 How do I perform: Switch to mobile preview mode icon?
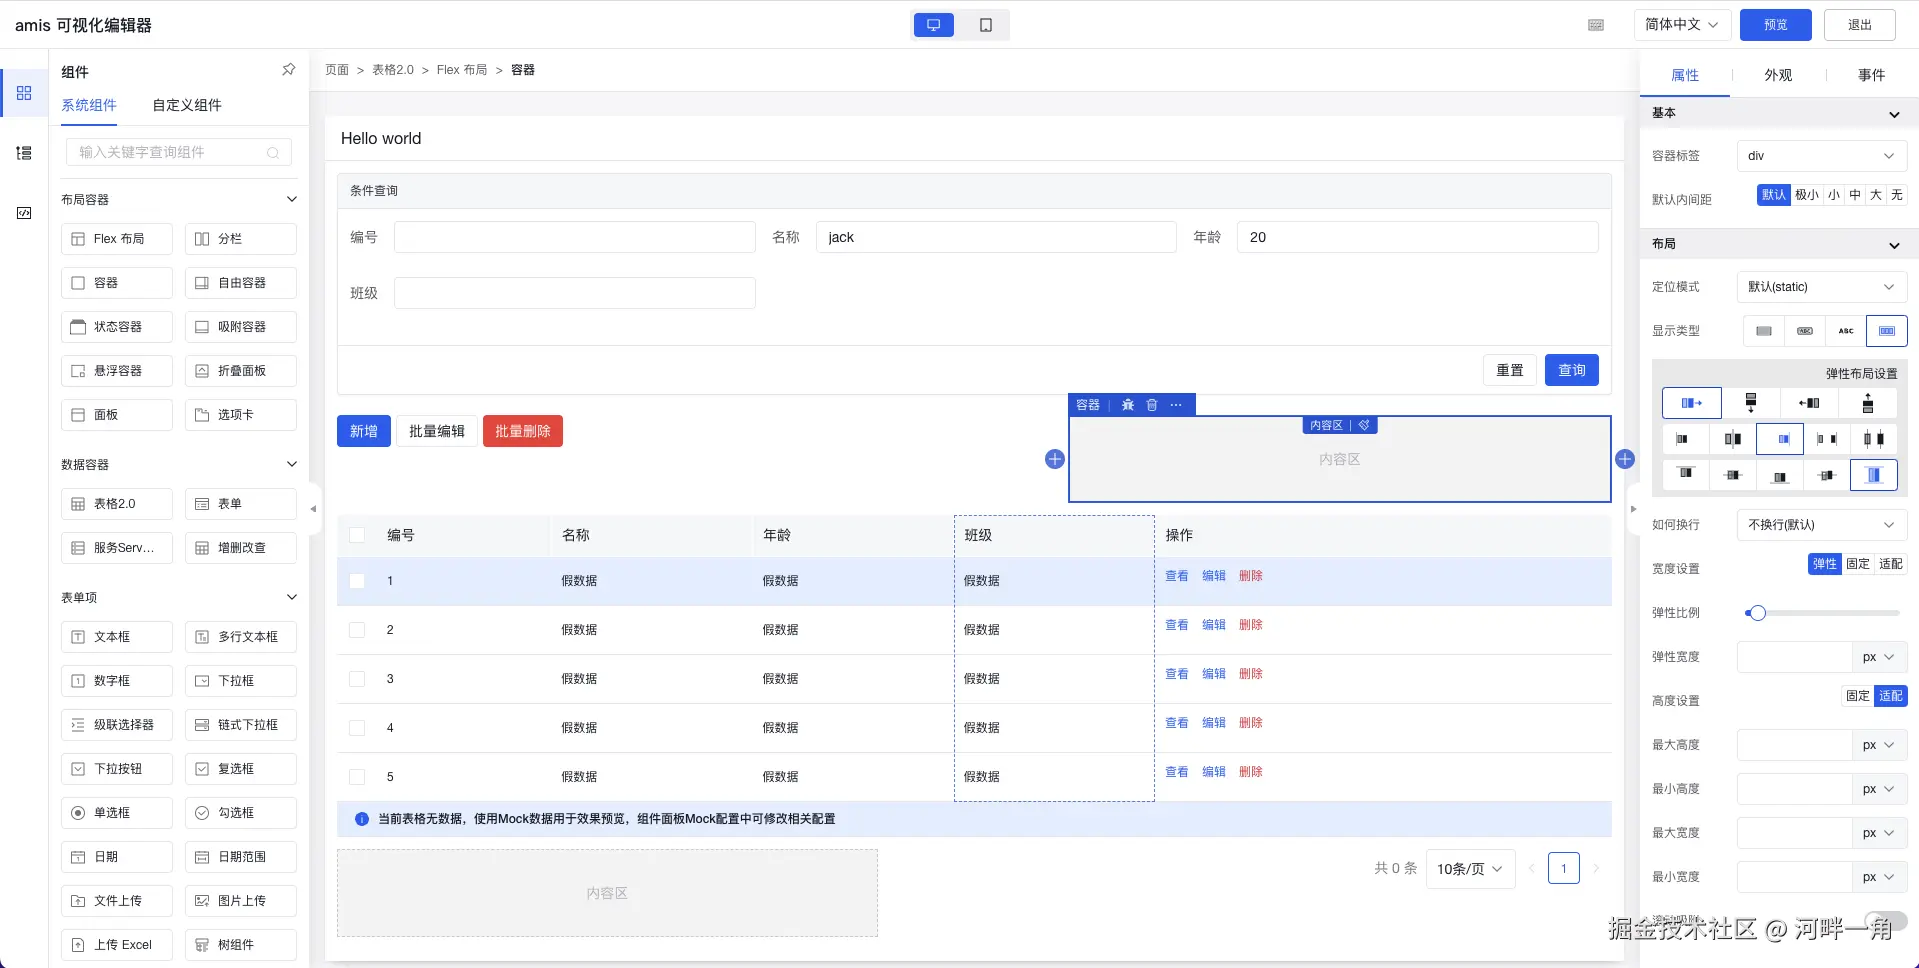(986, 25)
